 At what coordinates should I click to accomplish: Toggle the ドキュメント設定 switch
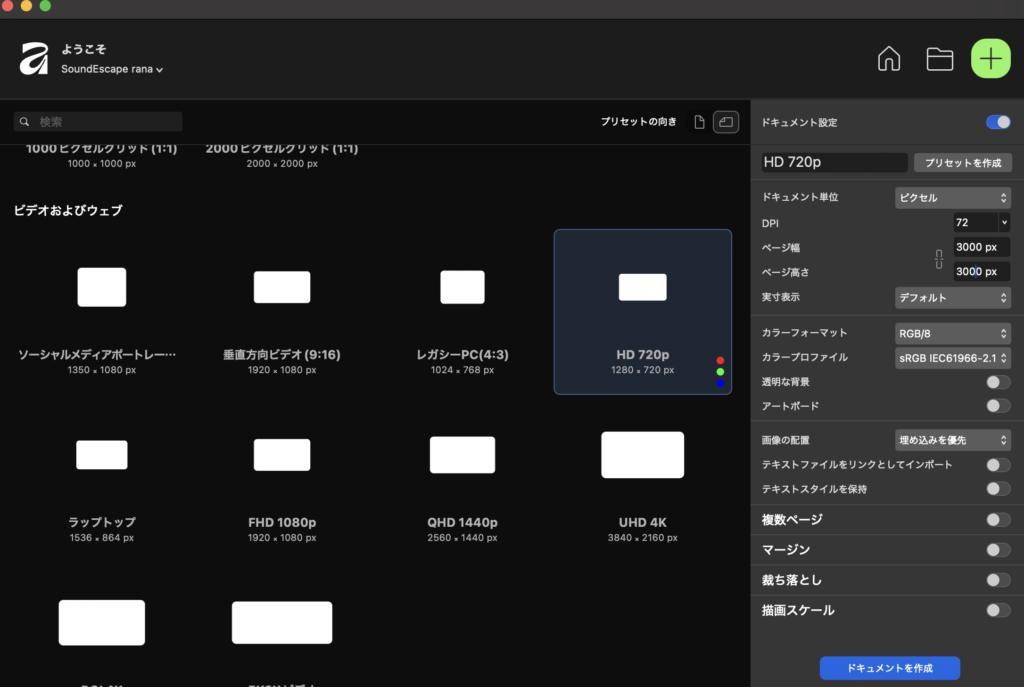997,122
